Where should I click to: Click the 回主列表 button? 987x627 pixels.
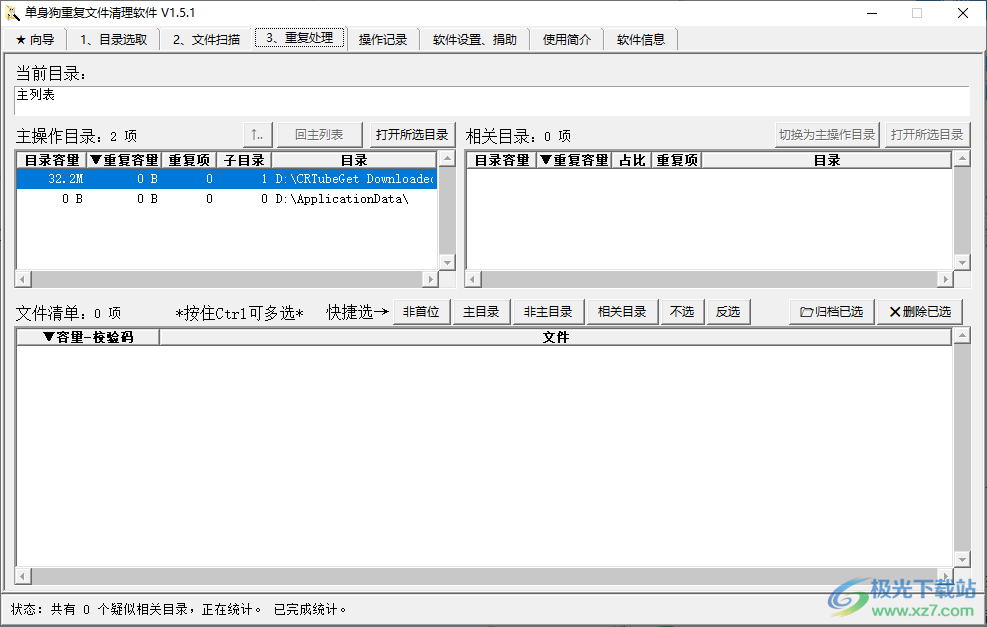pyautogui.click(x=320, y=135)
